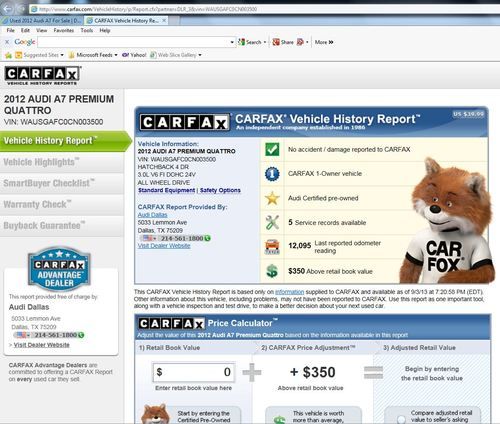Open the Standard Equipment link

pos(166,190)
